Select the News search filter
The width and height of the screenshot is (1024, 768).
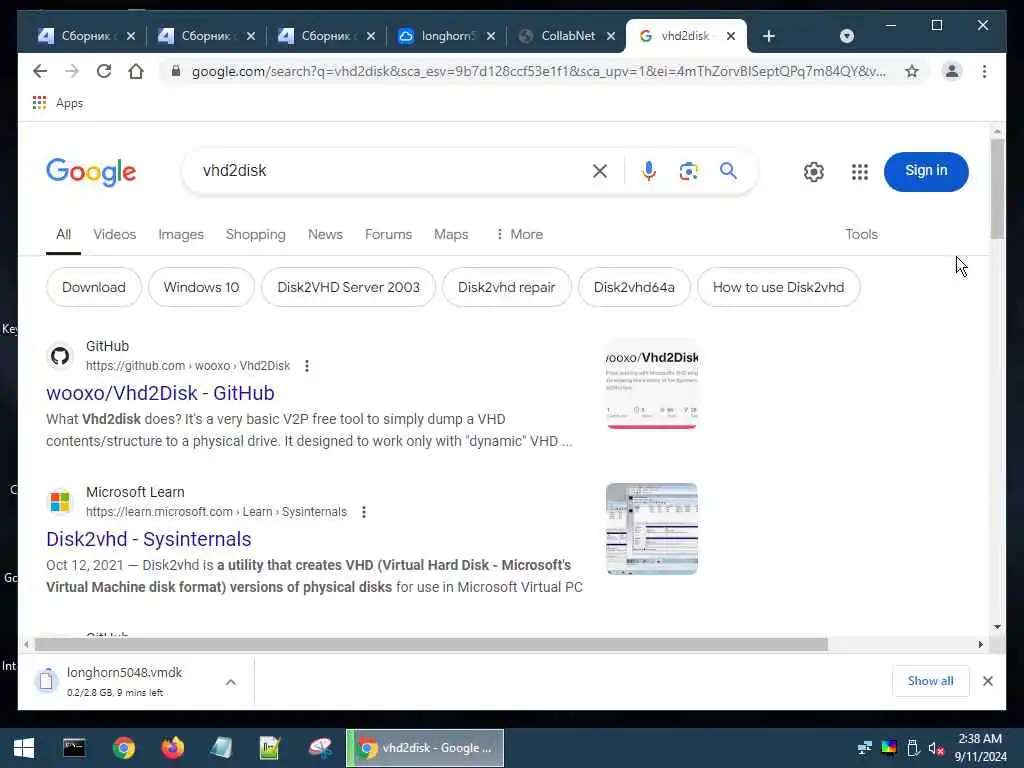325,234
